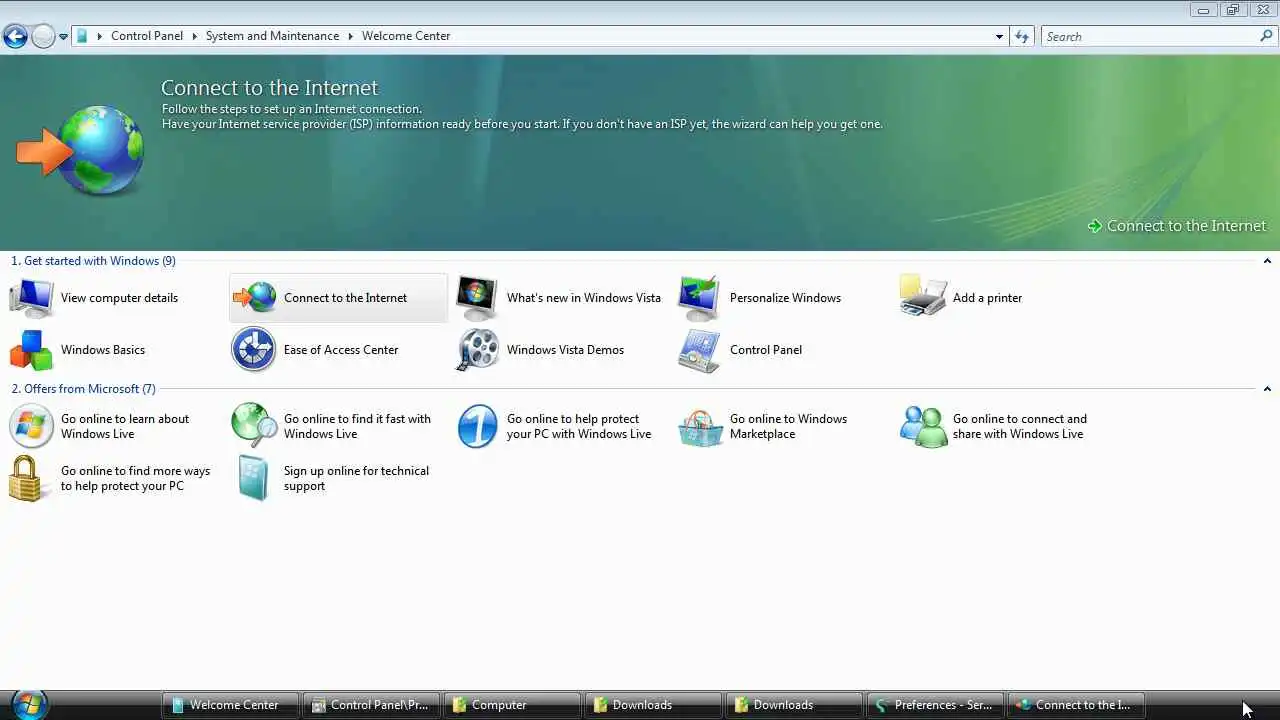
Task: Click the Forward navigation arrow button
Action: coord(43,37)
